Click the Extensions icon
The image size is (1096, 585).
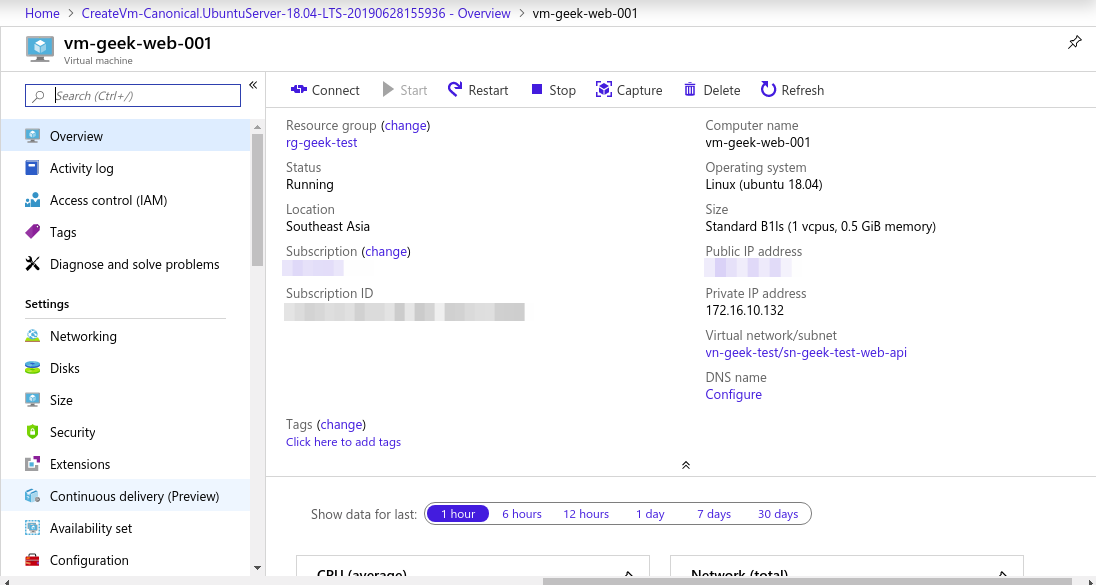[x=32, y=464]
